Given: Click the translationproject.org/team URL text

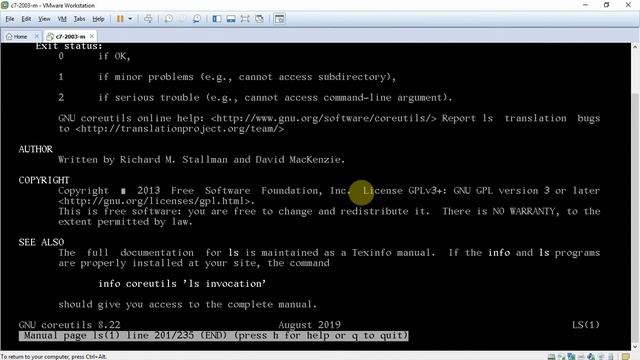Looking at the screenshot, I should [180, 129].
